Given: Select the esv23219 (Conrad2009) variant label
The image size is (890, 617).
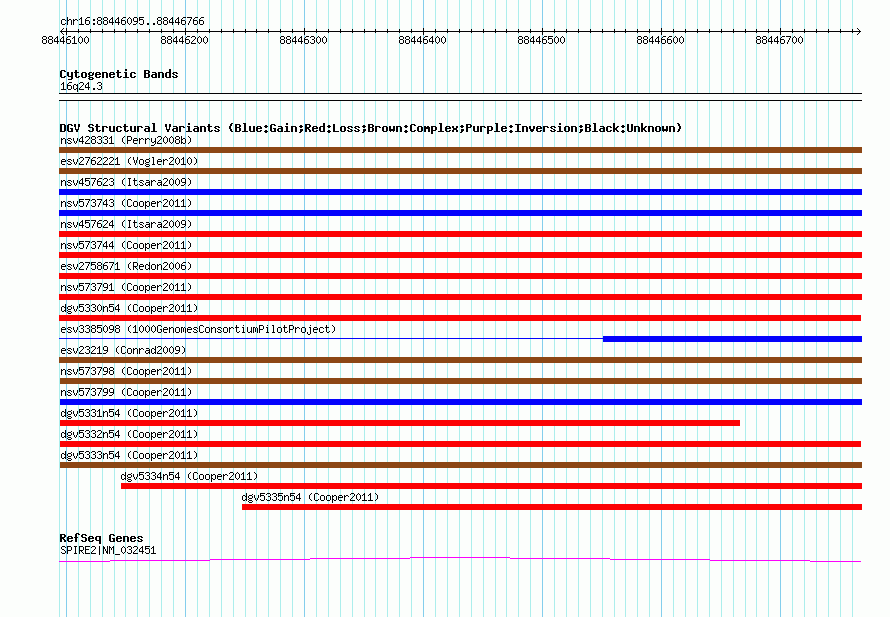Looking at the screenshot, I should [123, 350].
